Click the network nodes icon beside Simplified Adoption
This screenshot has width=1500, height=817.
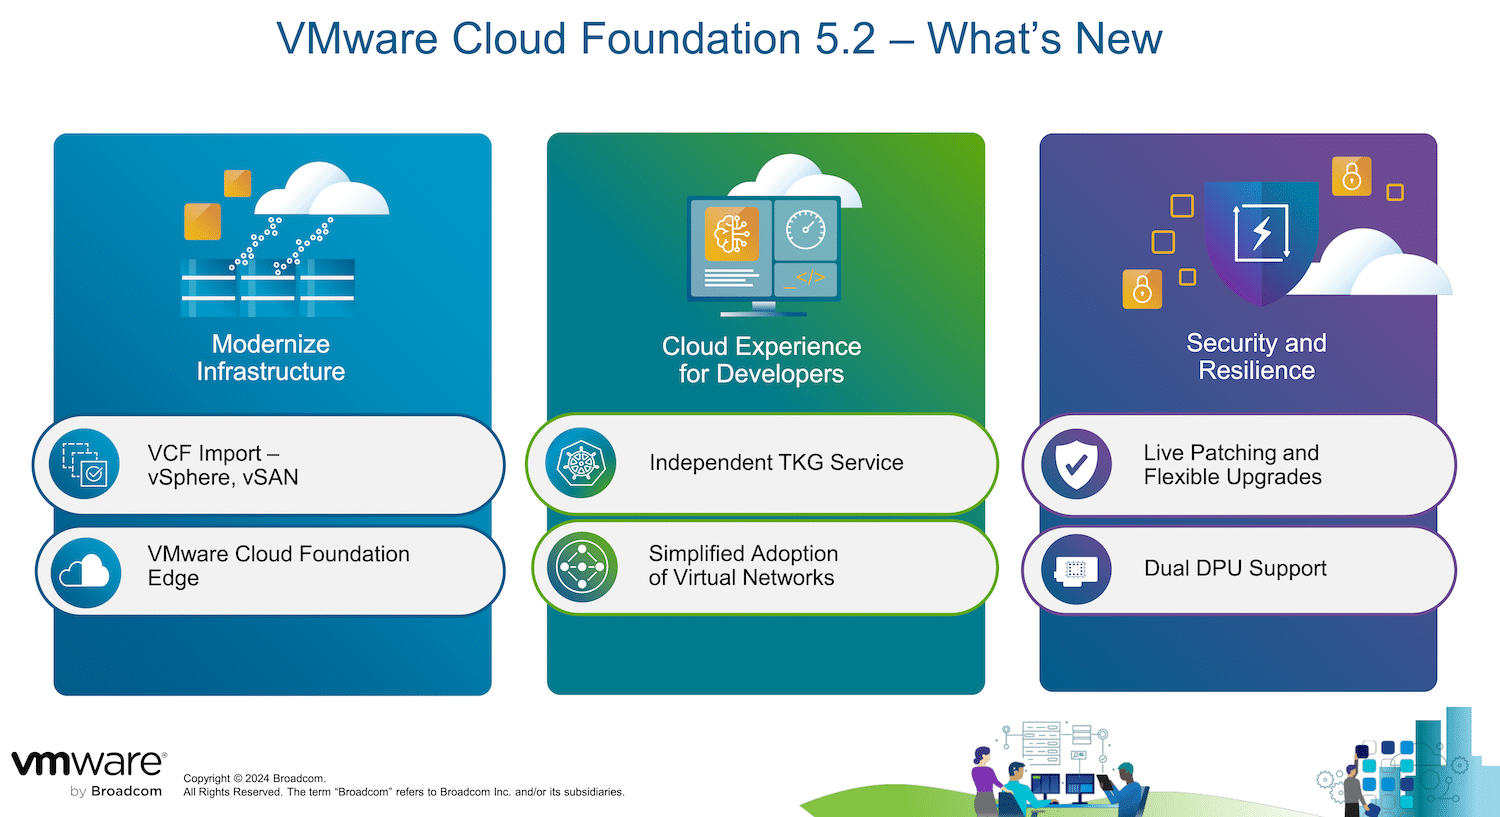click(582, 567)
